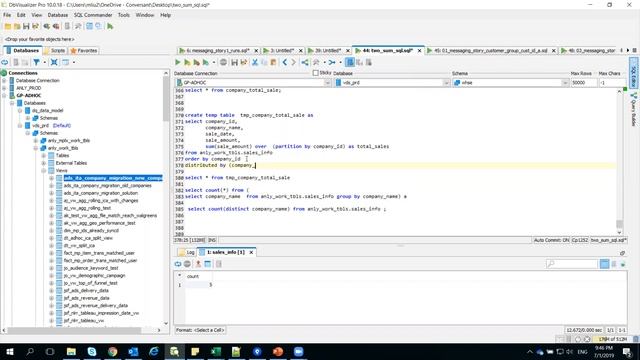Click the Max Rows field

(x=584, y=82)
